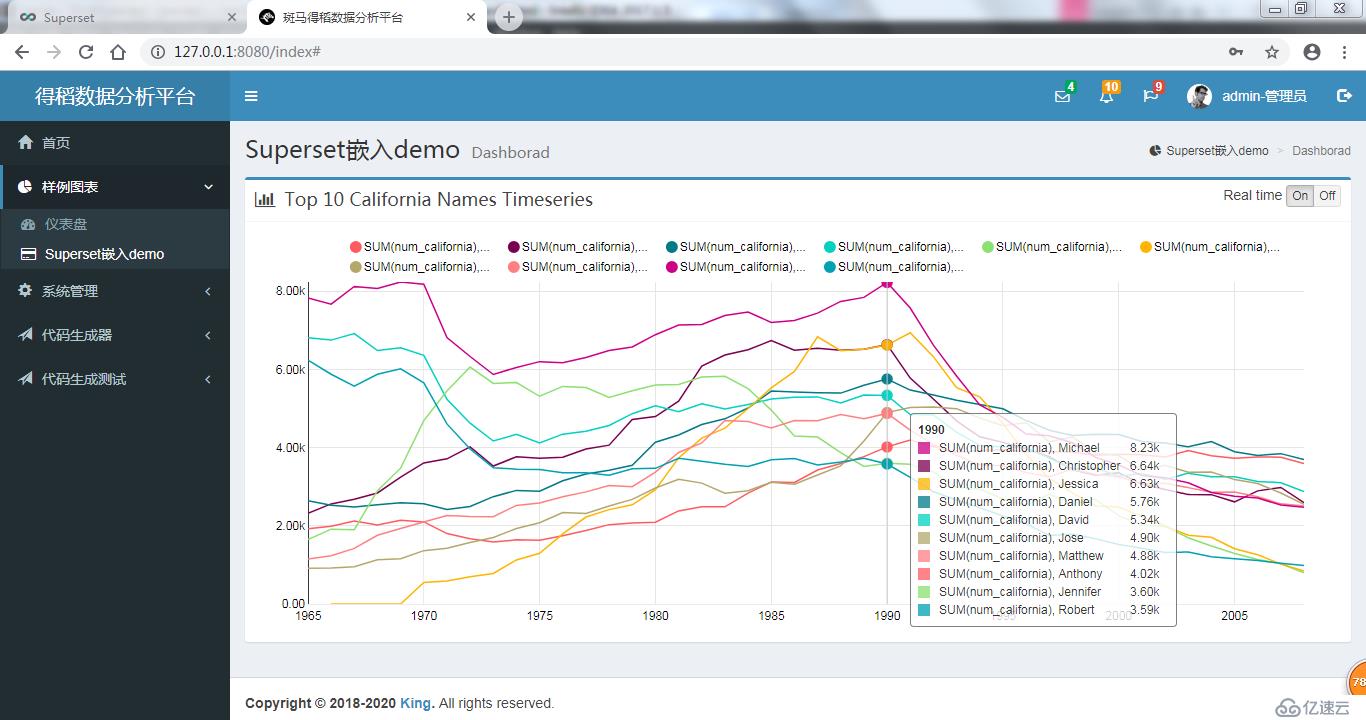Open the Chrome three-dot menu
Viewport: 1366px width, 720px height.
[1344, 52]
